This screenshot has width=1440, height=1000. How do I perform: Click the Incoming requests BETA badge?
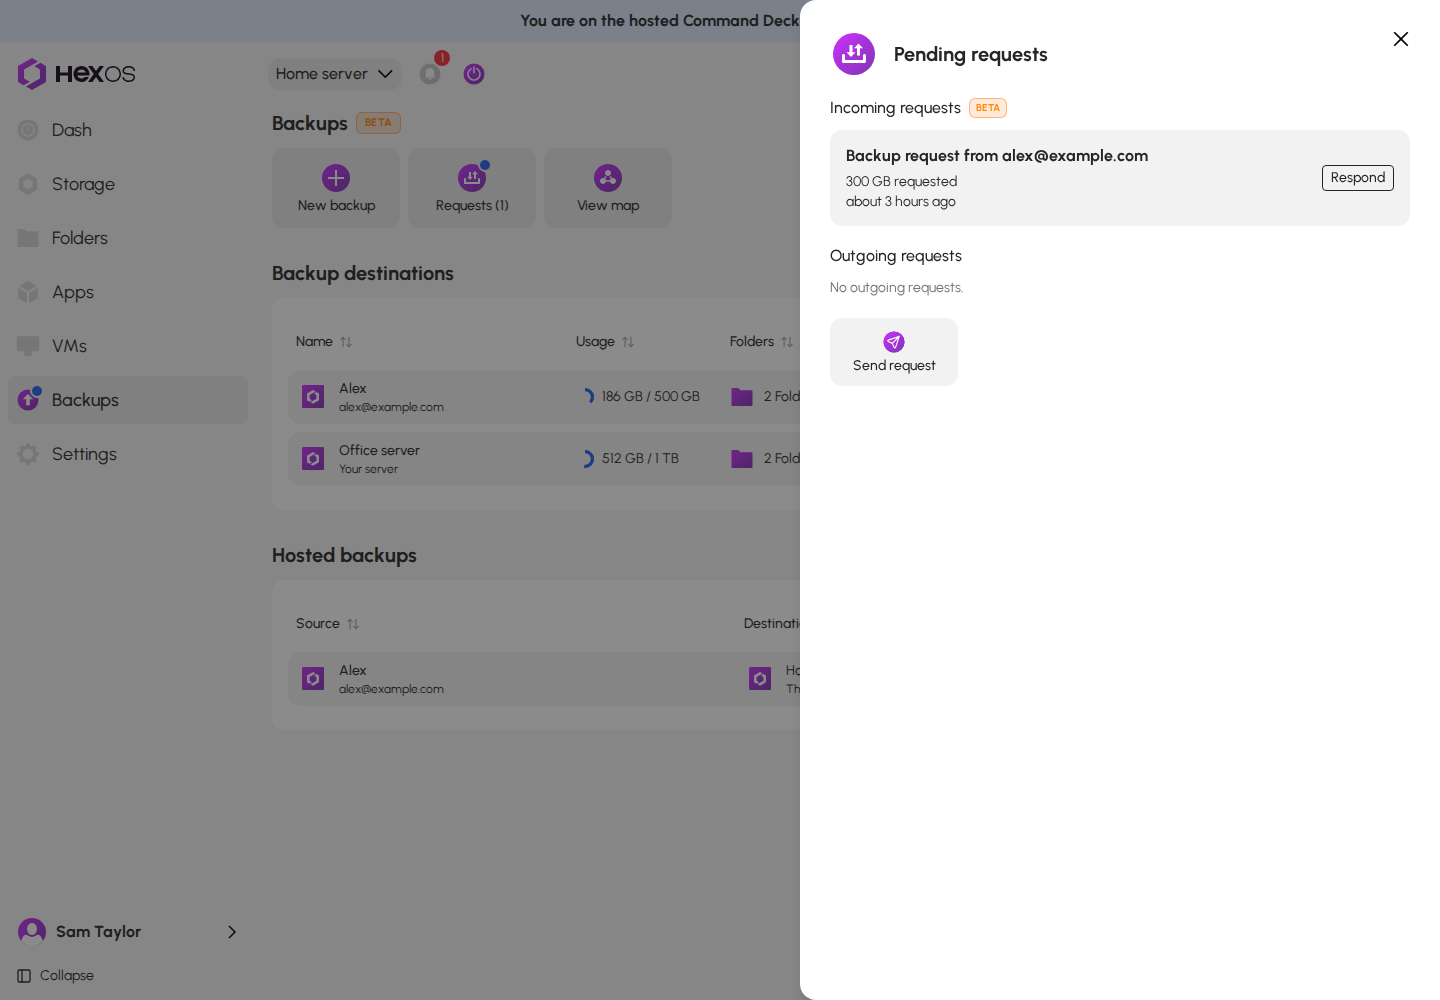pos(988,108)
